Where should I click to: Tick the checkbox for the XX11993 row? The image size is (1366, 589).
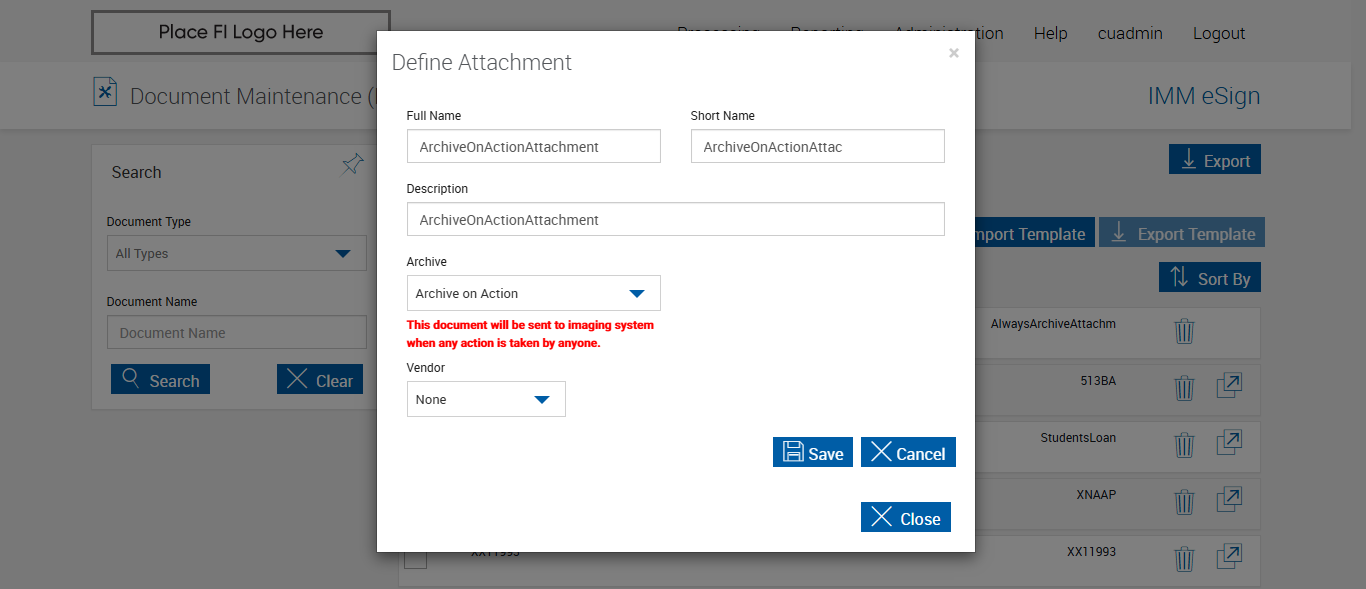[x=415, y=558]
